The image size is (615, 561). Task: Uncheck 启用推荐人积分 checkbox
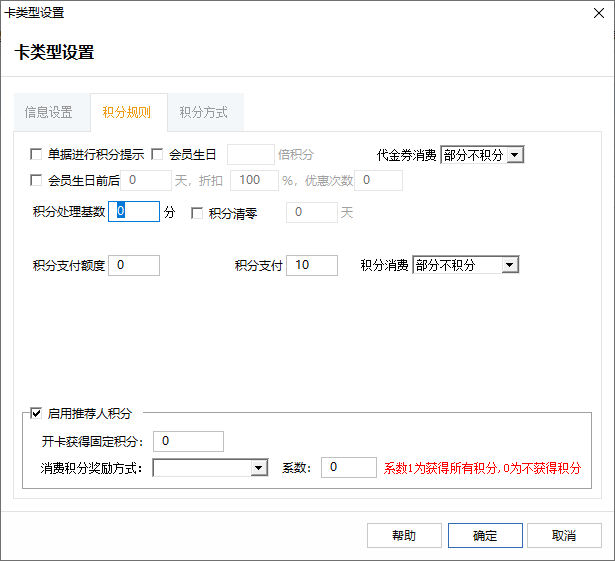36,413
